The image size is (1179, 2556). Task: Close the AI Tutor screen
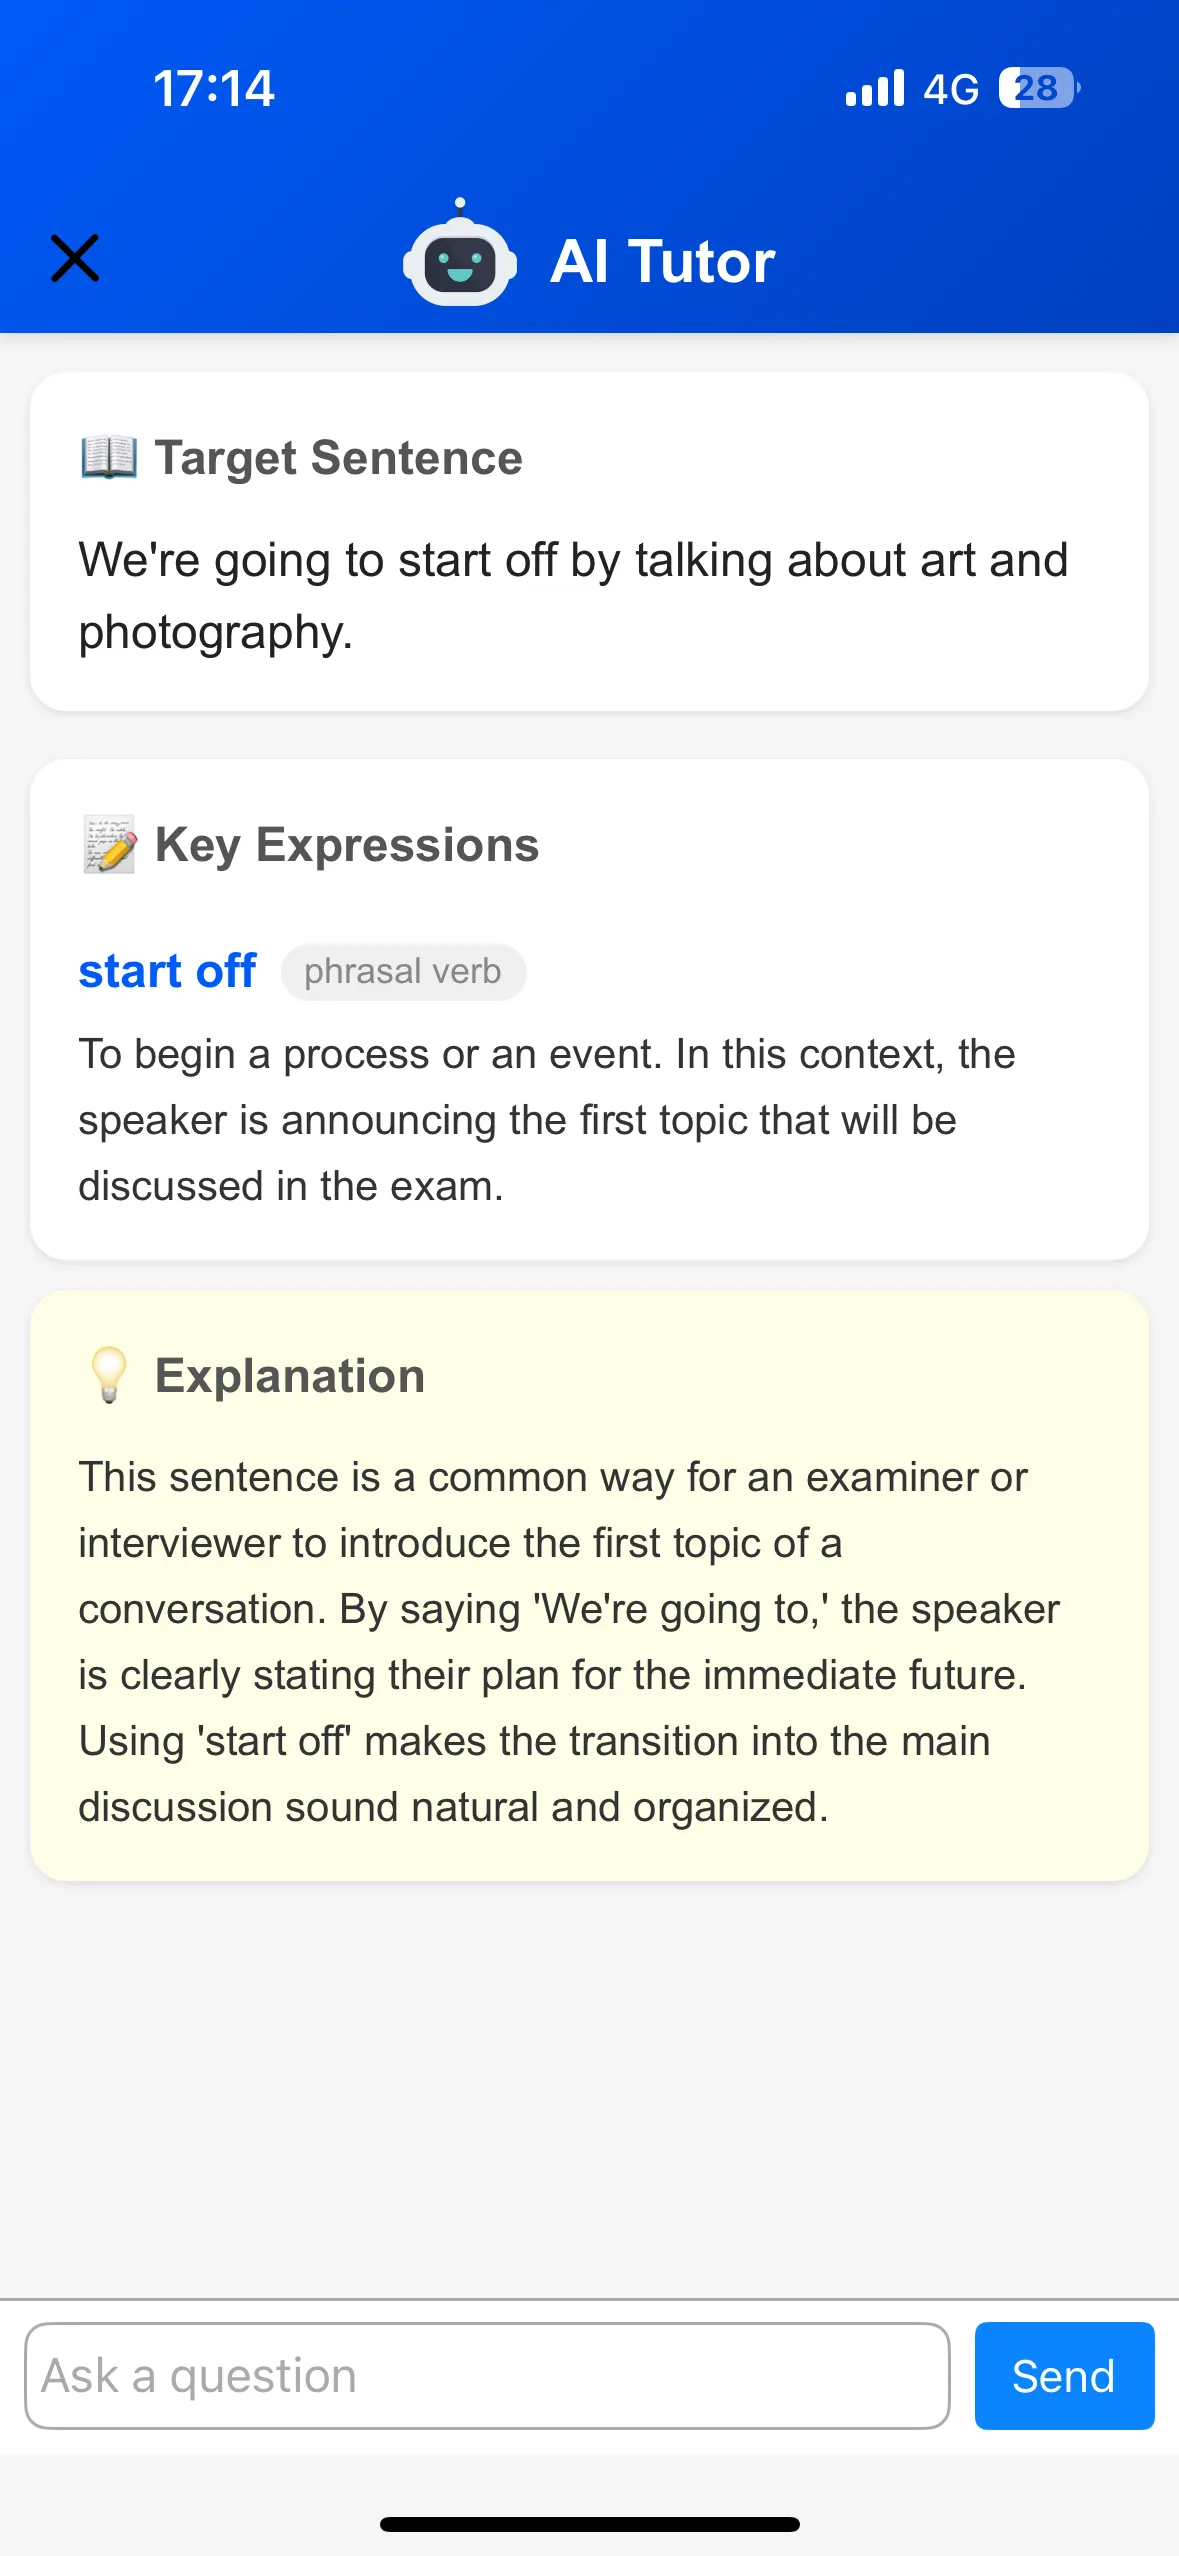(x=75, y=259)
